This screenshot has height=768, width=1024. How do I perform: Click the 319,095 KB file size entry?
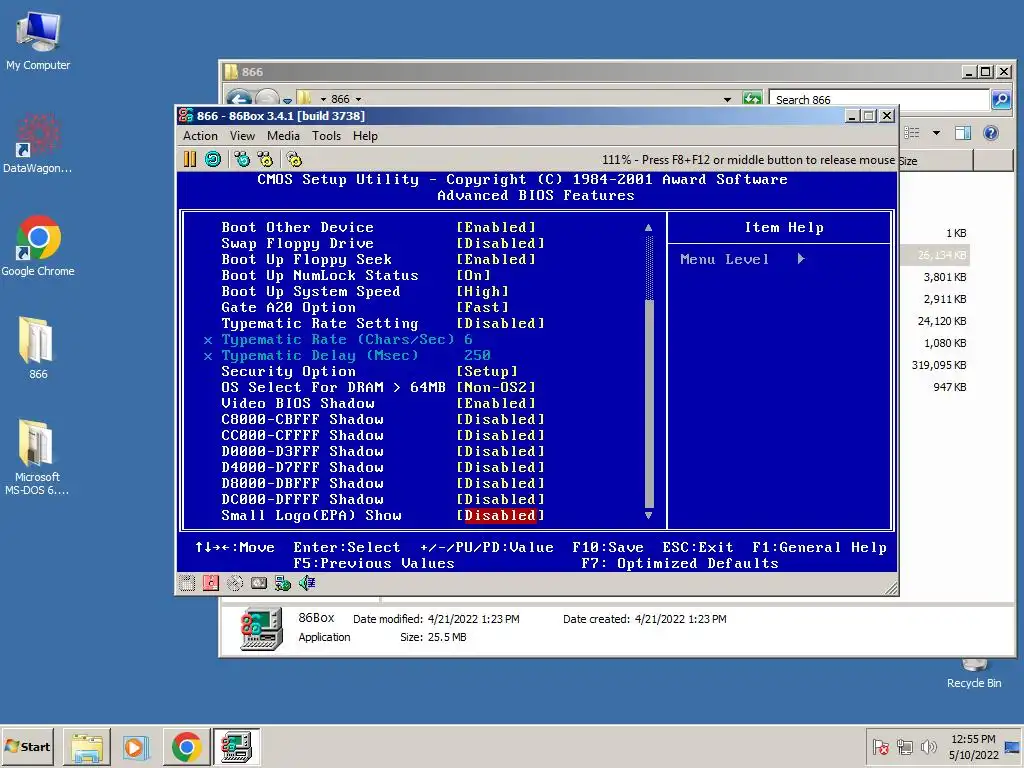point(938,365)
